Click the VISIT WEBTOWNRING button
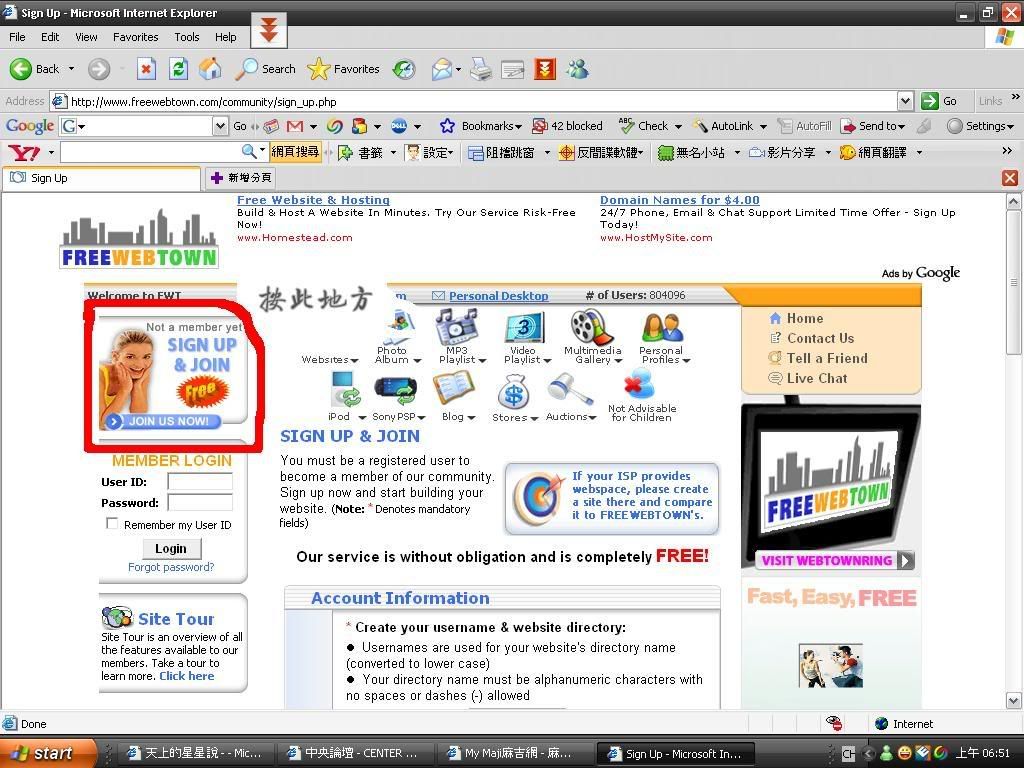The width and height of the screenshot is (1024, 768). point(834,560)
